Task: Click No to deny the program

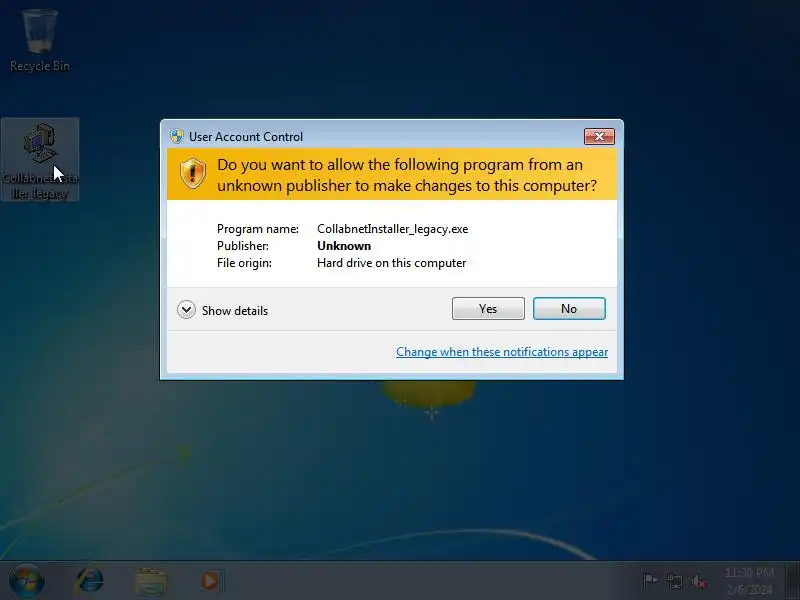Action: (569, 309)
